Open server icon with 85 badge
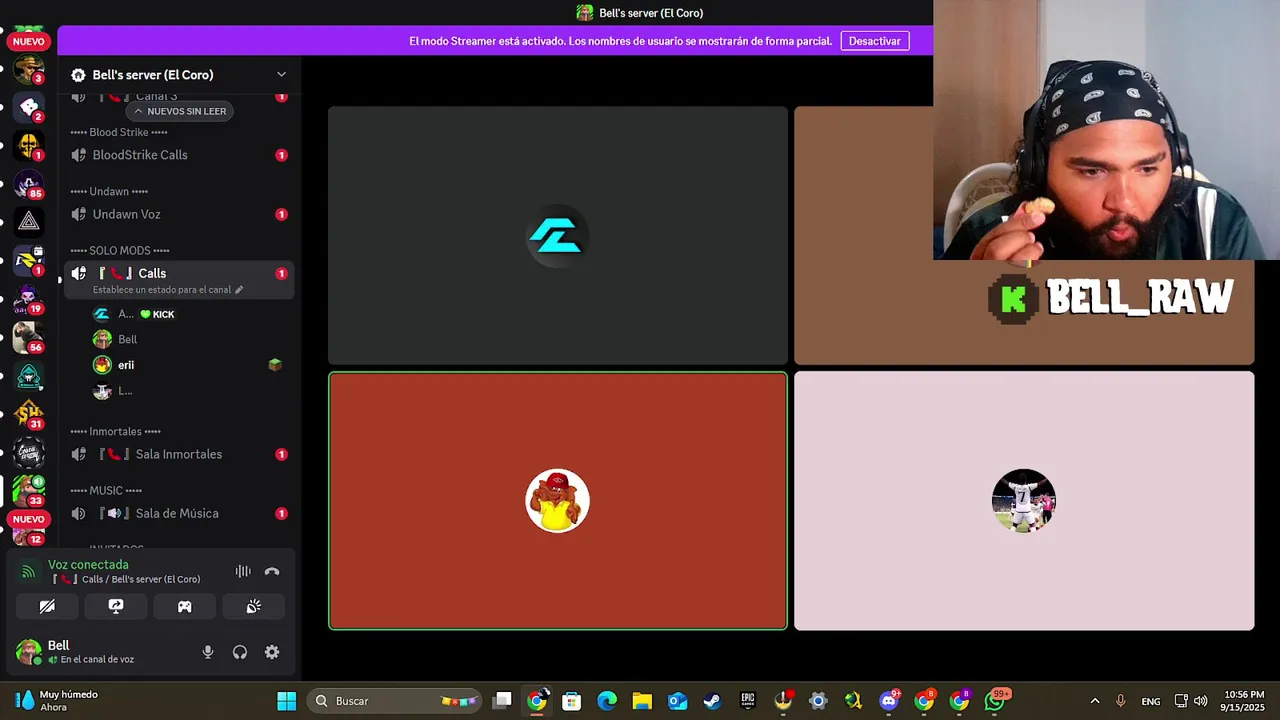The width and height of the screenshot is (1280, 720). coord(28,184)
